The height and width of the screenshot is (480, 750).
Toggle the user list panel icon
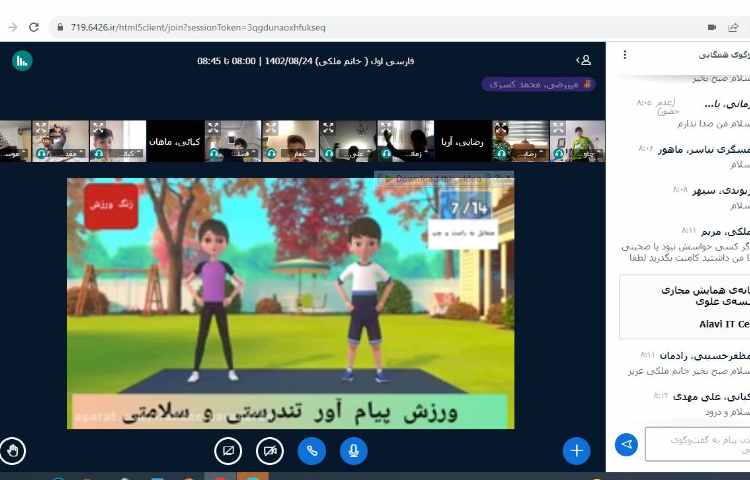click(584, 60)
